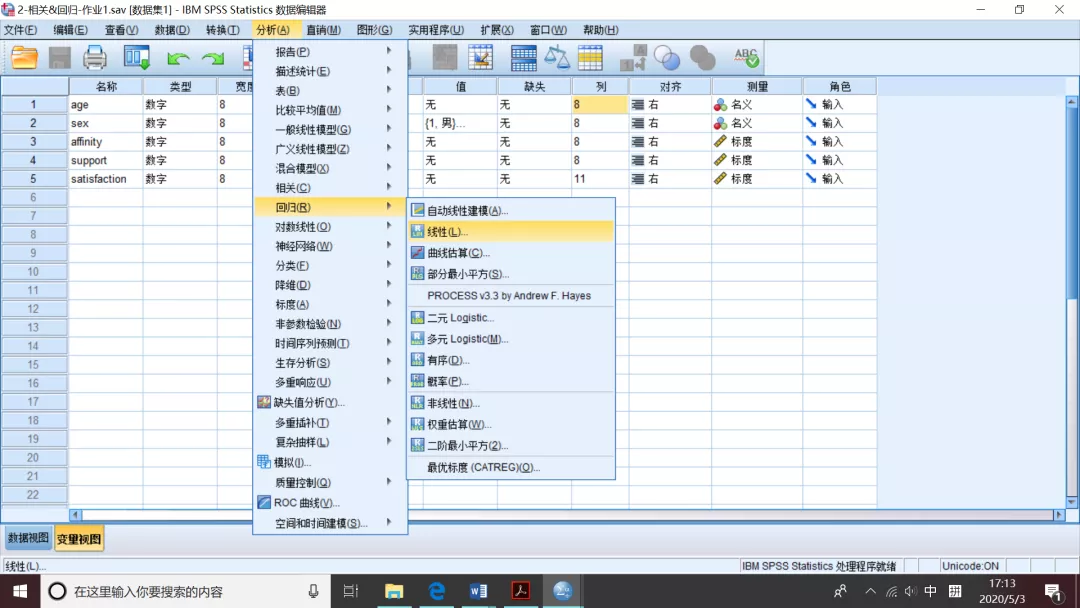Choose Ordinal regression 有序(D)

pos(511,360)
